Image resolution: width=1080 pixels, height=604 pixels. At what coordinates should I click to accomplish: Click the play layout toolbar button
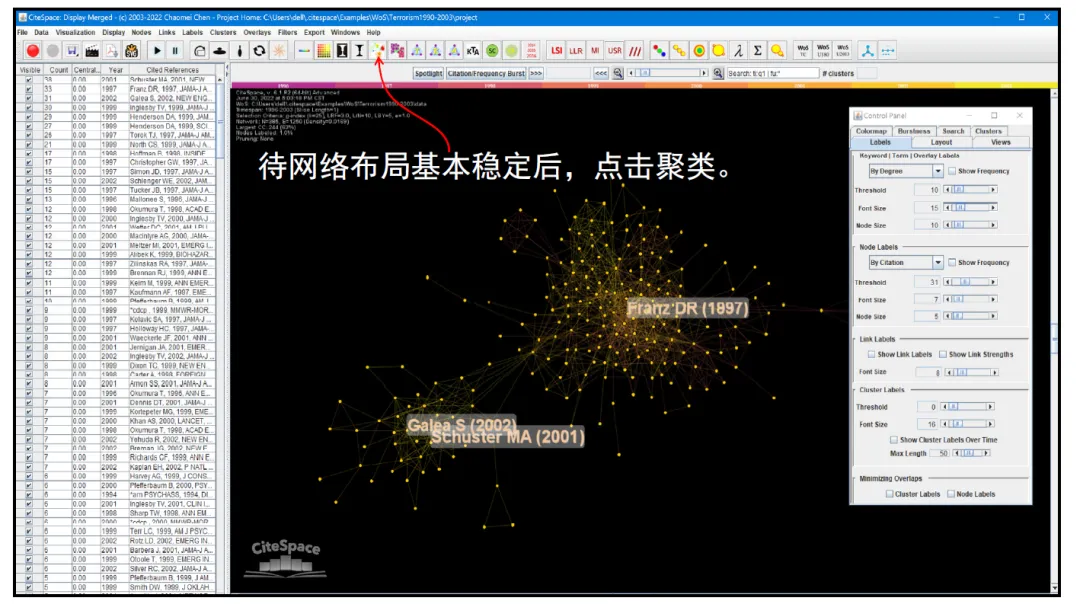157,50
